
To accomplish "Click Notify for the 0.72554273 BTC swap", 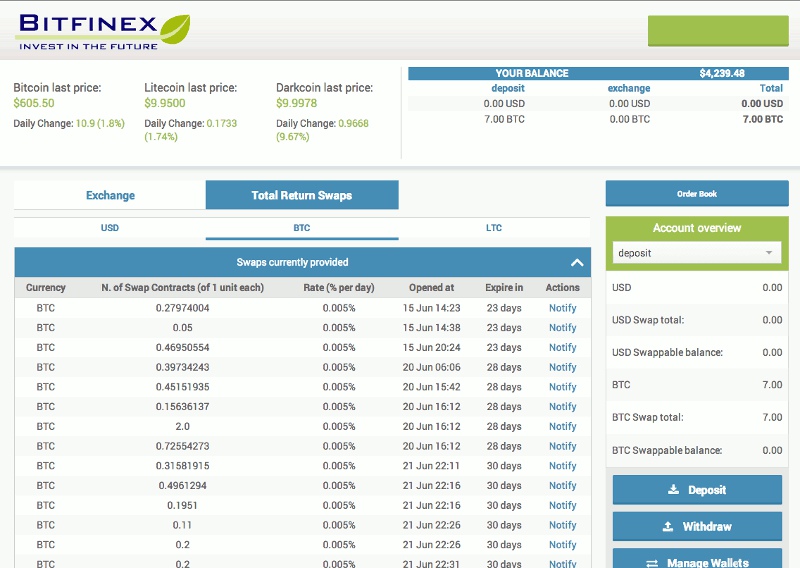I will [562, 446].
